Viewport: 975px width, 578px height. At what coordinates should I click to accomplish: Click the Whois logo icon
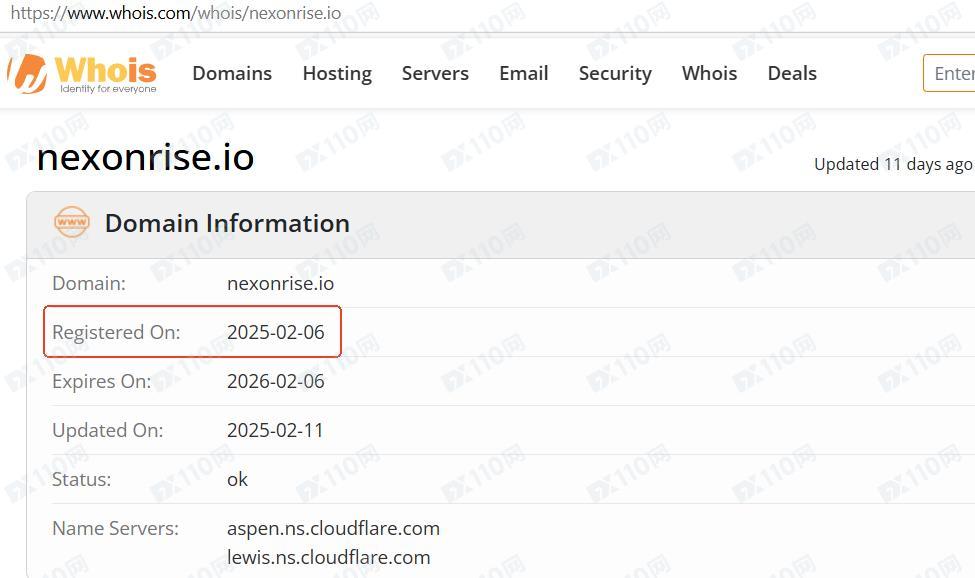(28, 73)
